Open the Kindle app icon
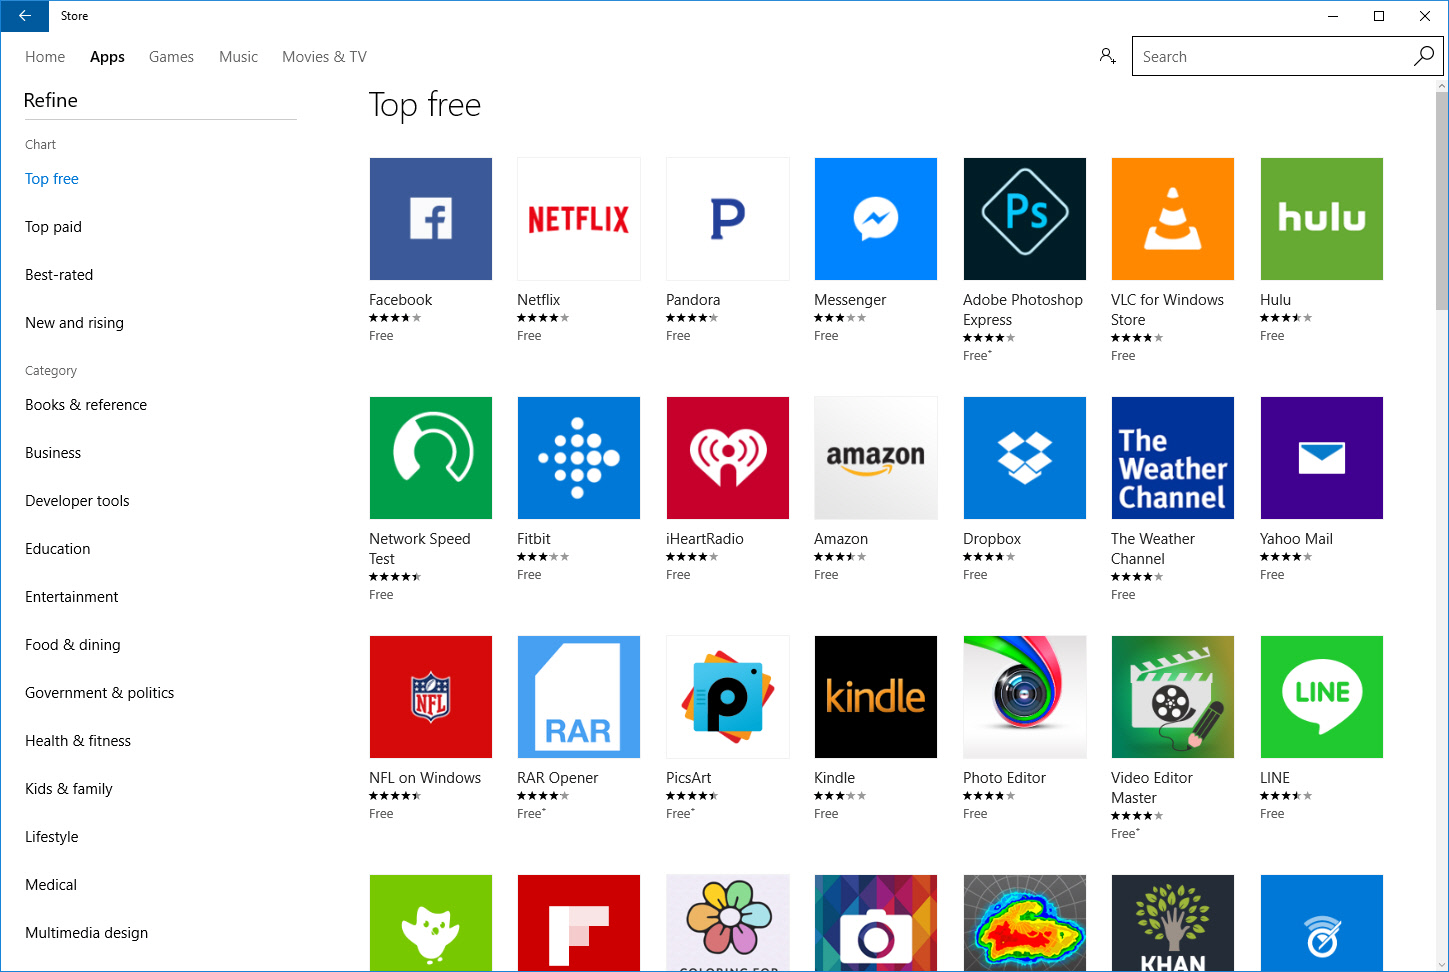This screenshot has height=972, width=1449. [876, 697]
